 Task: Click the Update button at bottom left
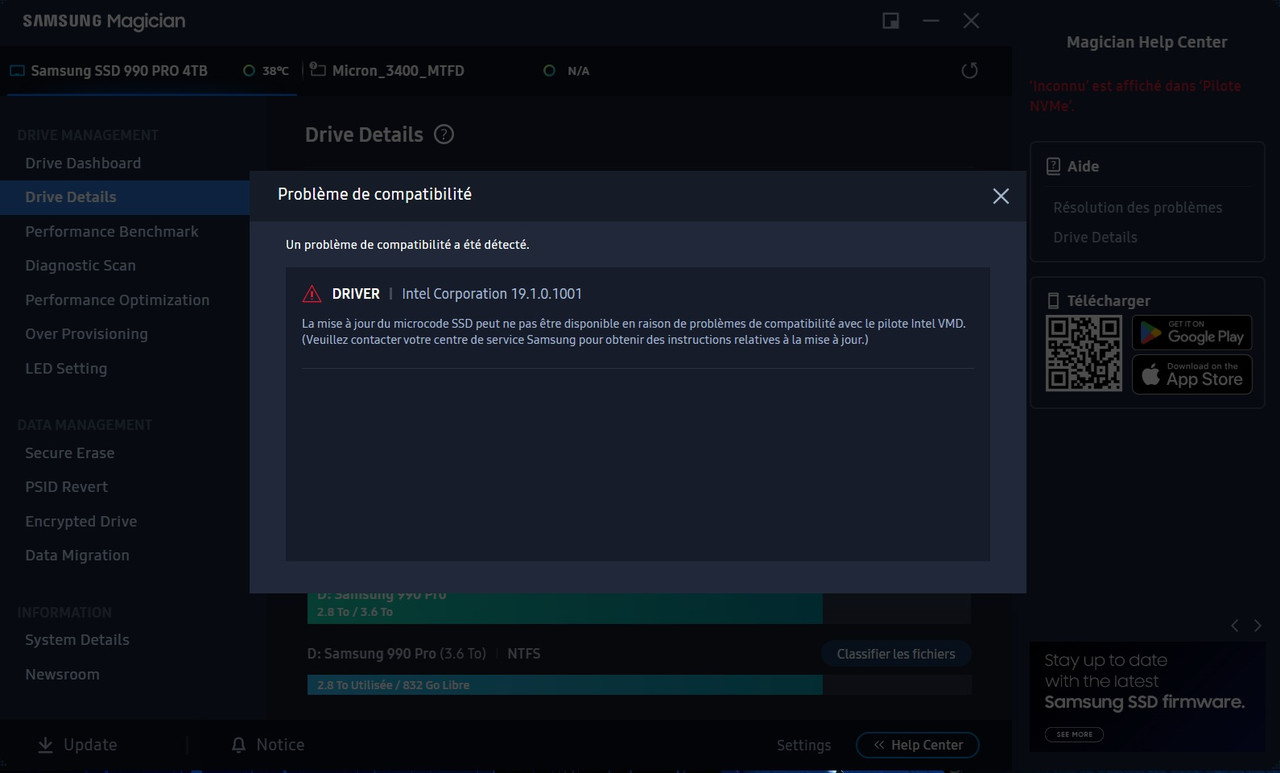[77, 745]
